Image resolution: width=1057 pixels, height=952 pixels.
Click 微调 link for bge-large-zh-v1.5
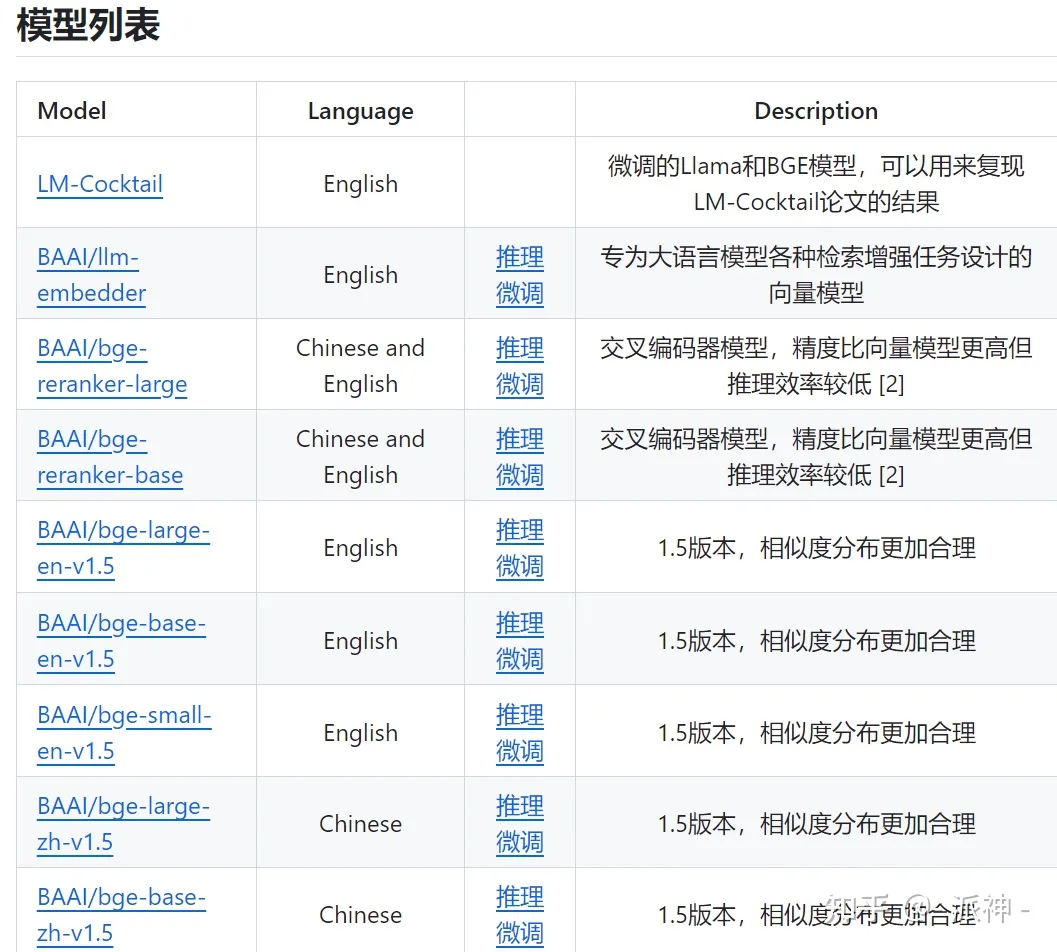pos(520,842)
